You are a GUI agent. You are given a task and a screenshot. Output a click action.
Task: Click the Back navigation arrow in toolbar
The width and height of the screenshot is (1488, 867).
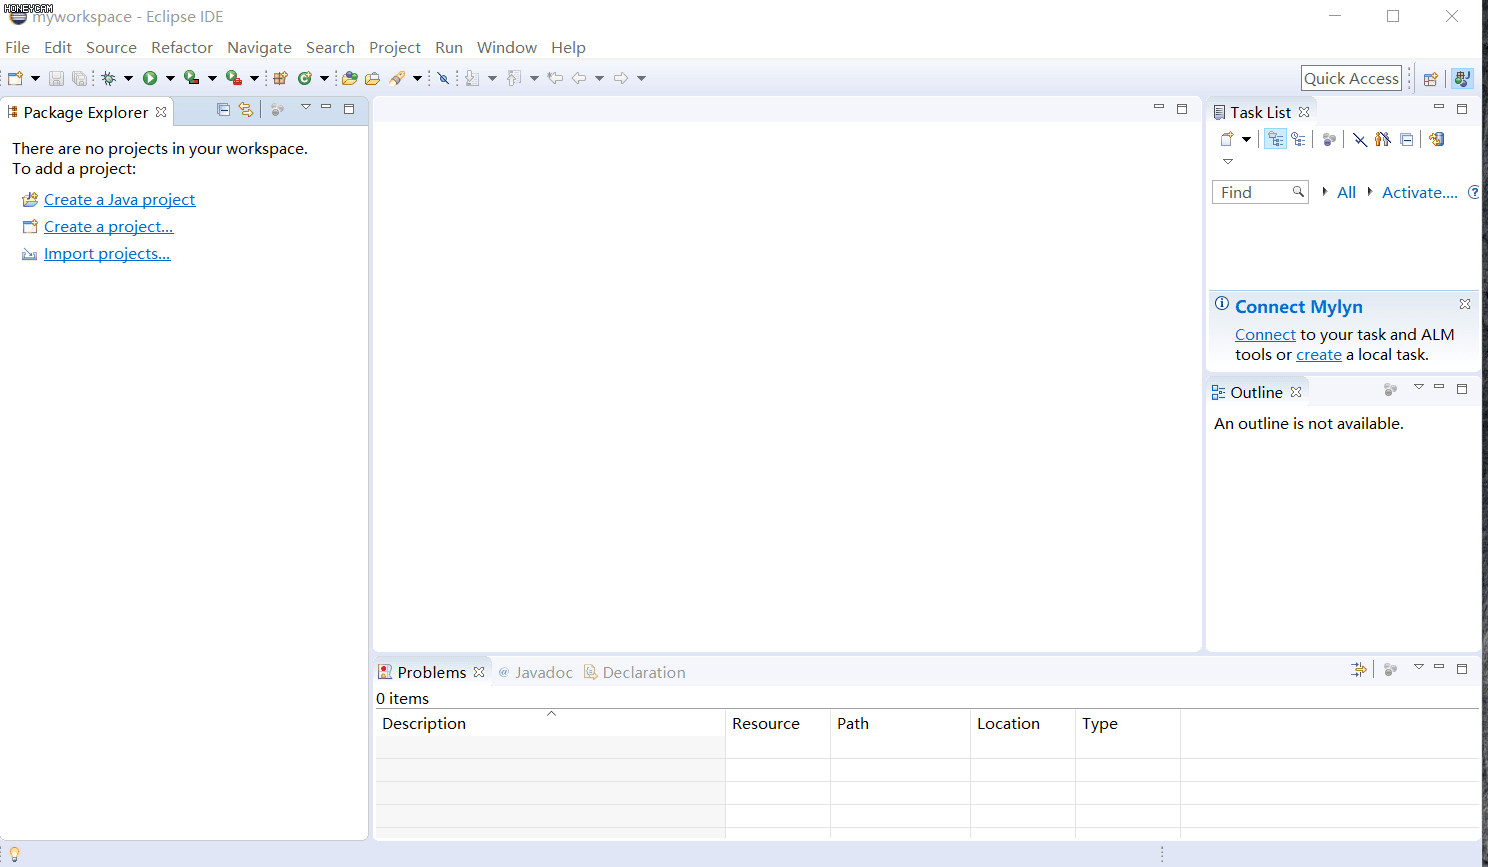tap(579, 78)
